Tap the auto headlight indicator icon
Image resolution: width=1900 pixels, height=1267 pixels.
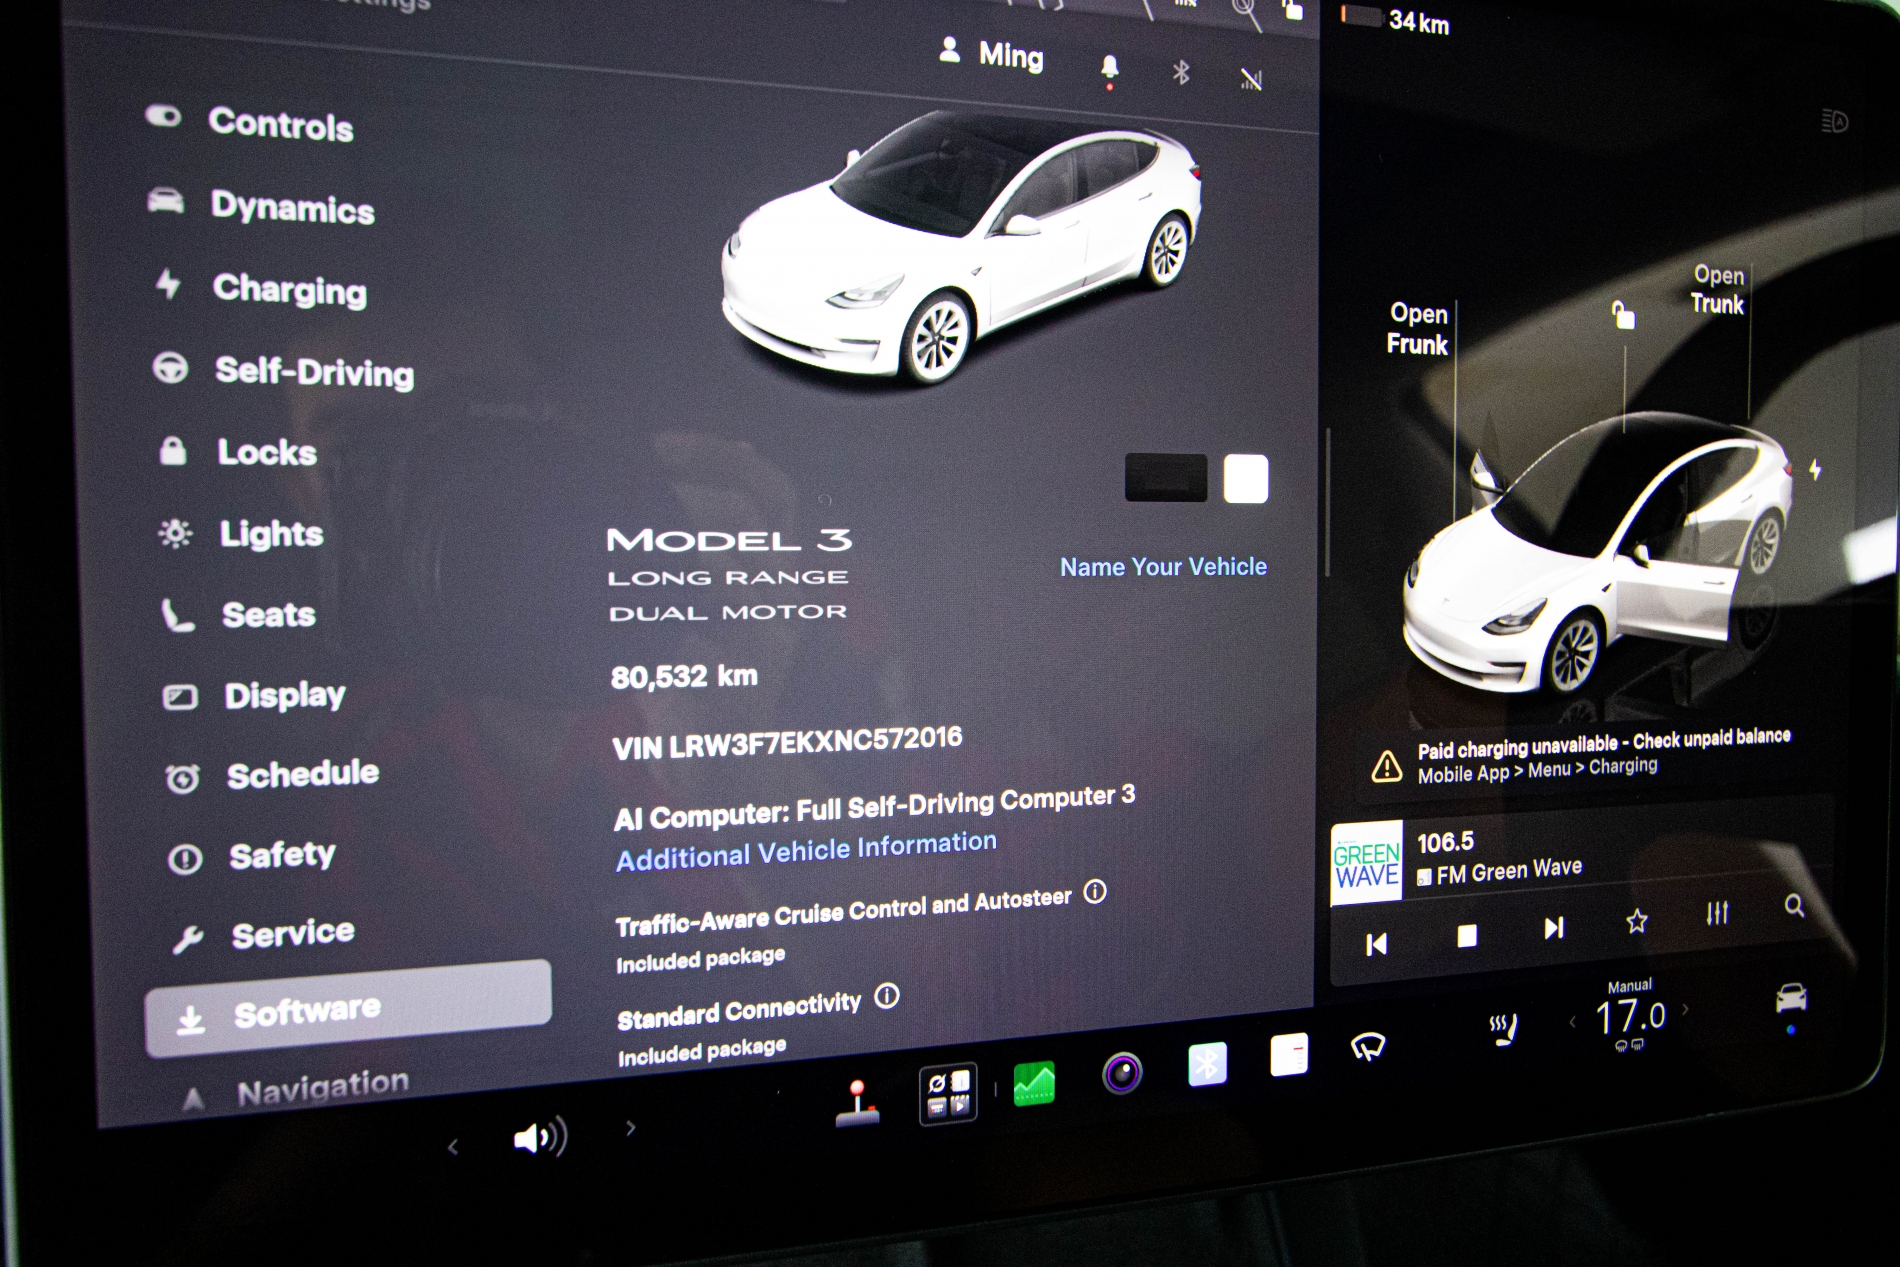click(x=1835, y=121)
